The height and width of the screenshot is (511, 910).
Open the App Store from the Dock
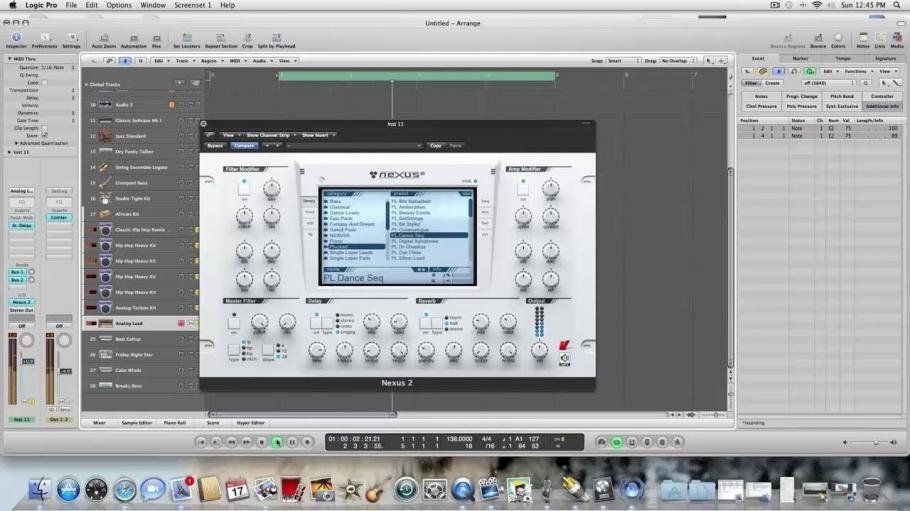pyautogui.click(x=68, y=490)
